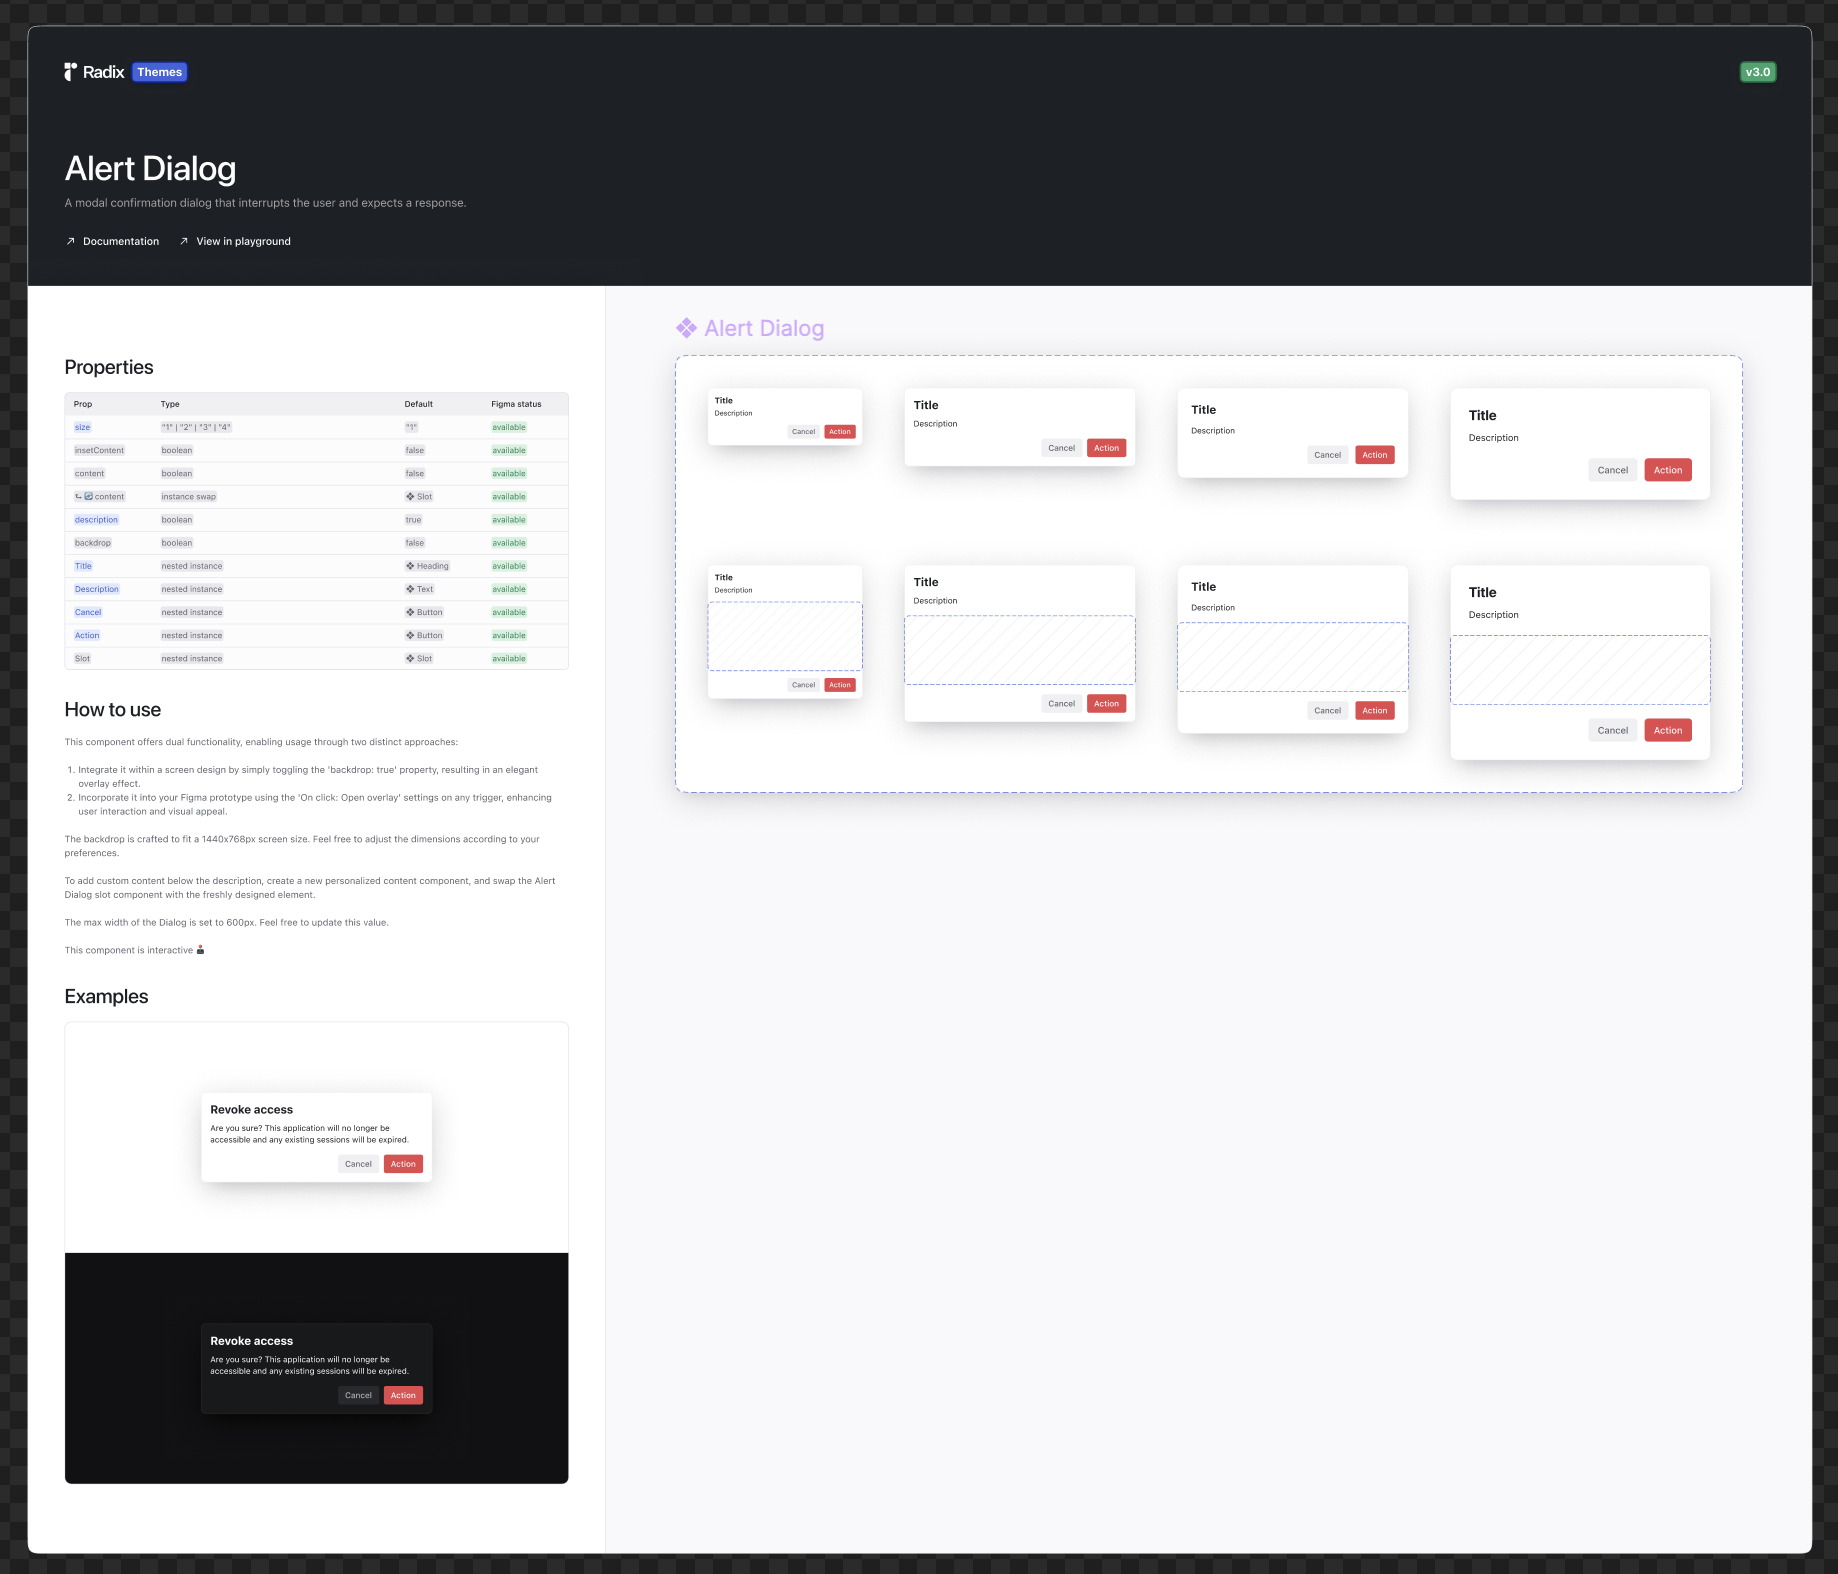The image size is (1838, 1574).
Task: Click the component icon beside Heading default
Action: click(410, 566)
